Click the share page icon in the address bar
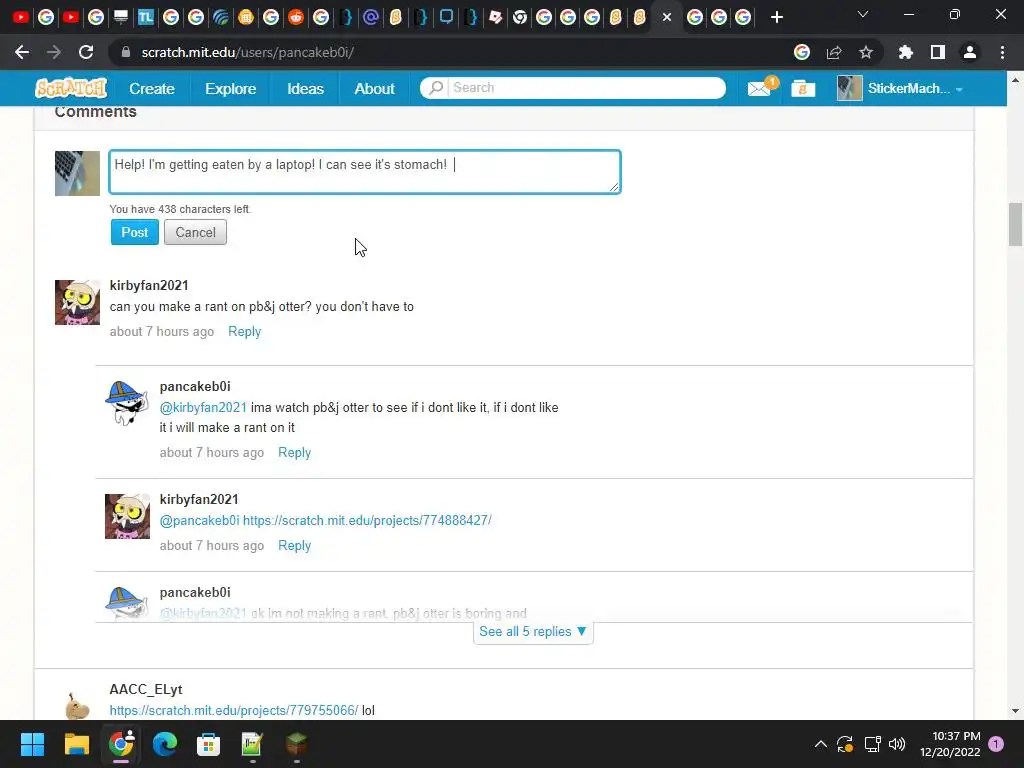Image resolution: width=1024 pixels, height=768 pixels. click(834, 52)
